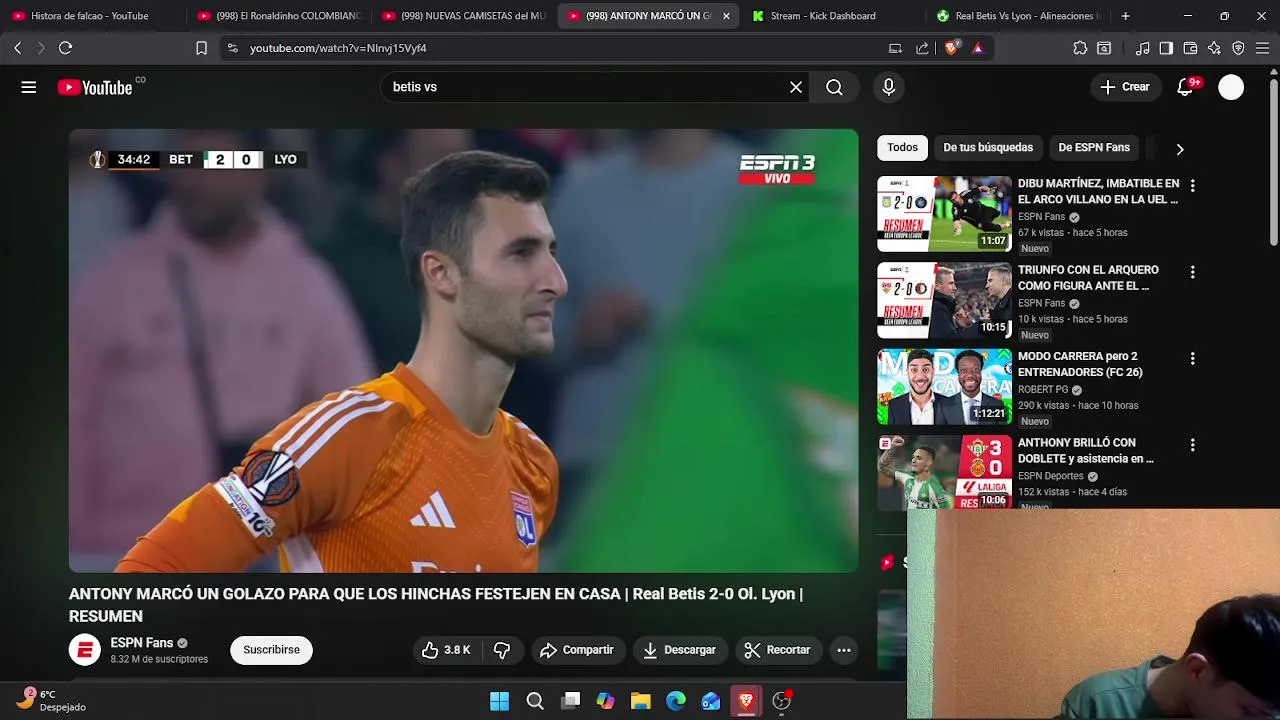Open more video actions menu
This screenshot has width=1280, height=720.
pyautogui.click(x=844, y=650)
